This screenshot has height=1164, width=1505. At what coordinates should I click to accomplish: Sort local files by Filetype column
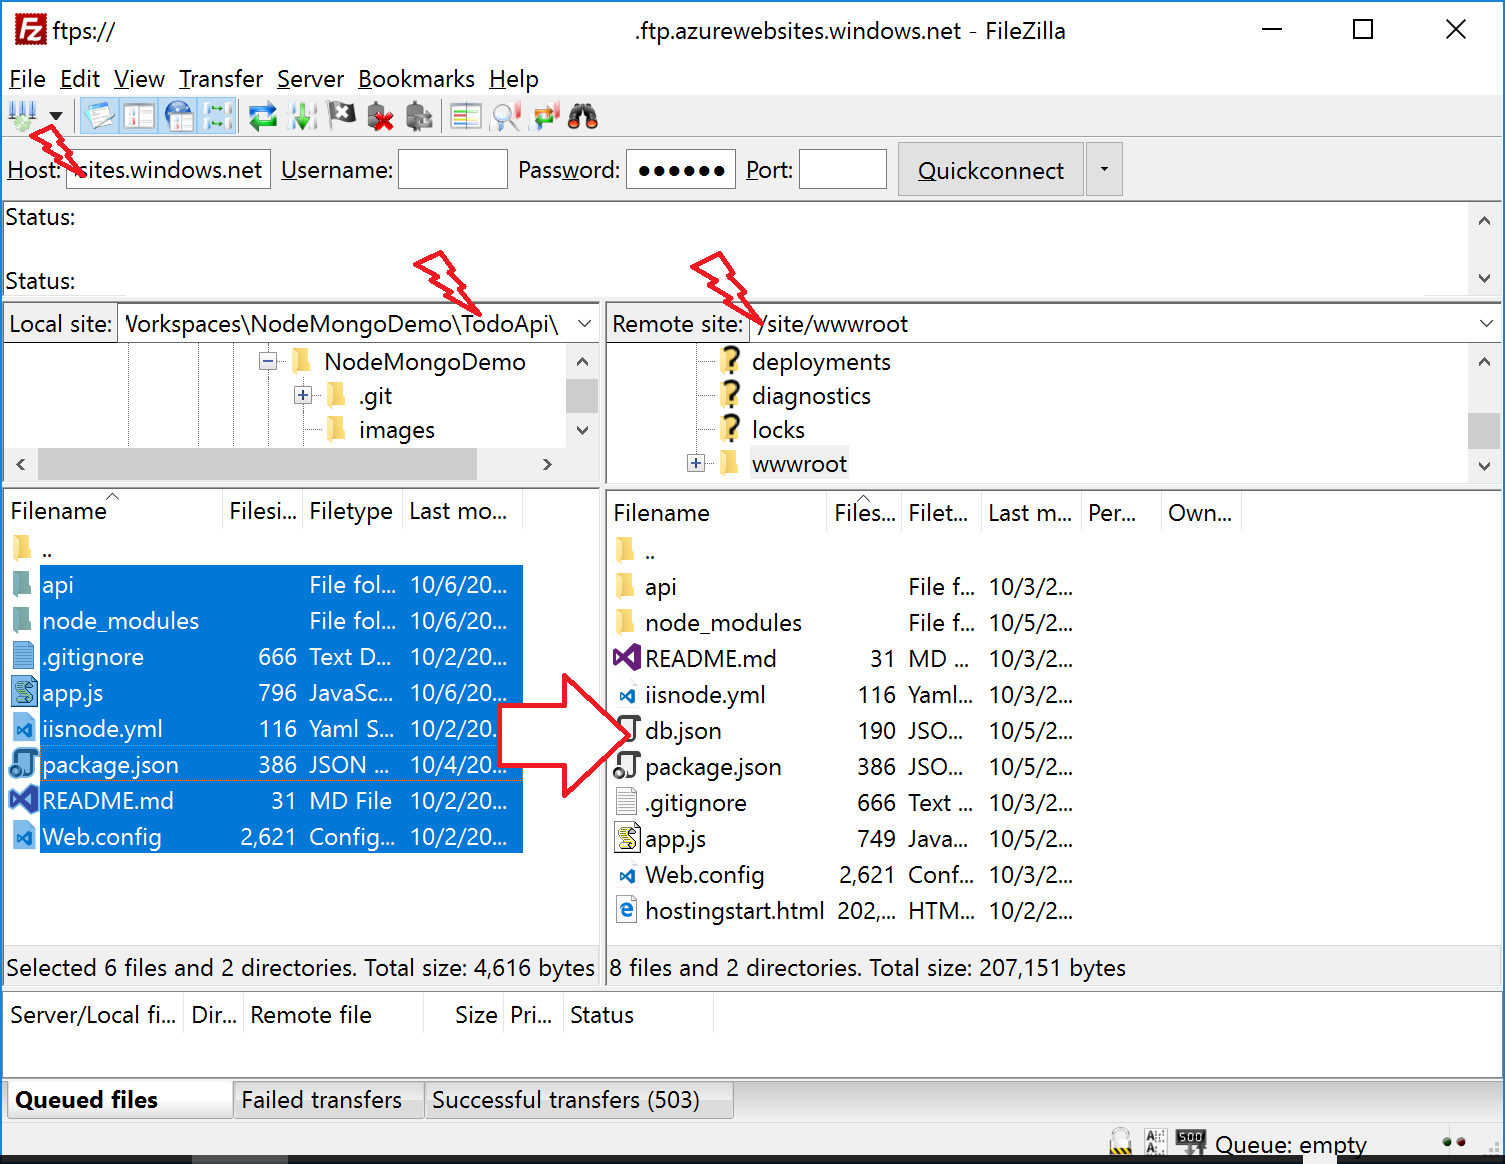coord(352,511)
